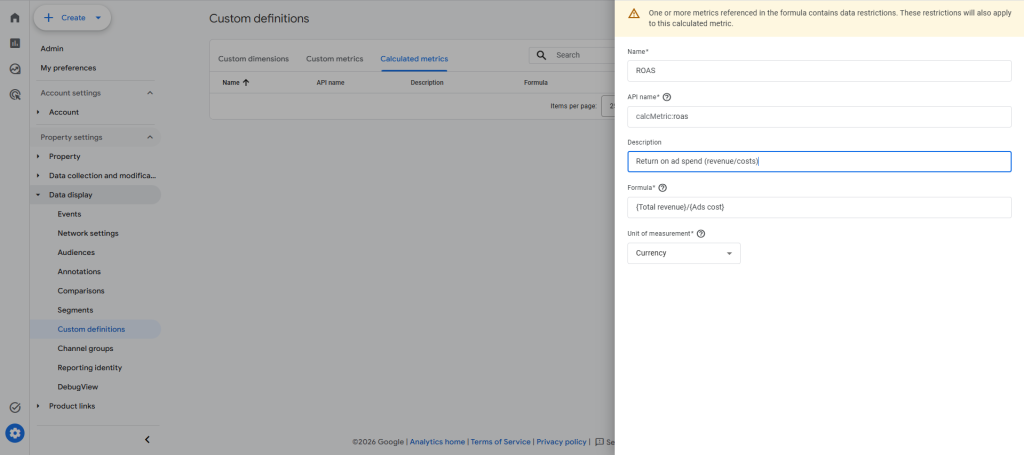The width and height of the screenshot is (1024, 455).
Task: Open DebugView item
Action: (x=78, y=387)
